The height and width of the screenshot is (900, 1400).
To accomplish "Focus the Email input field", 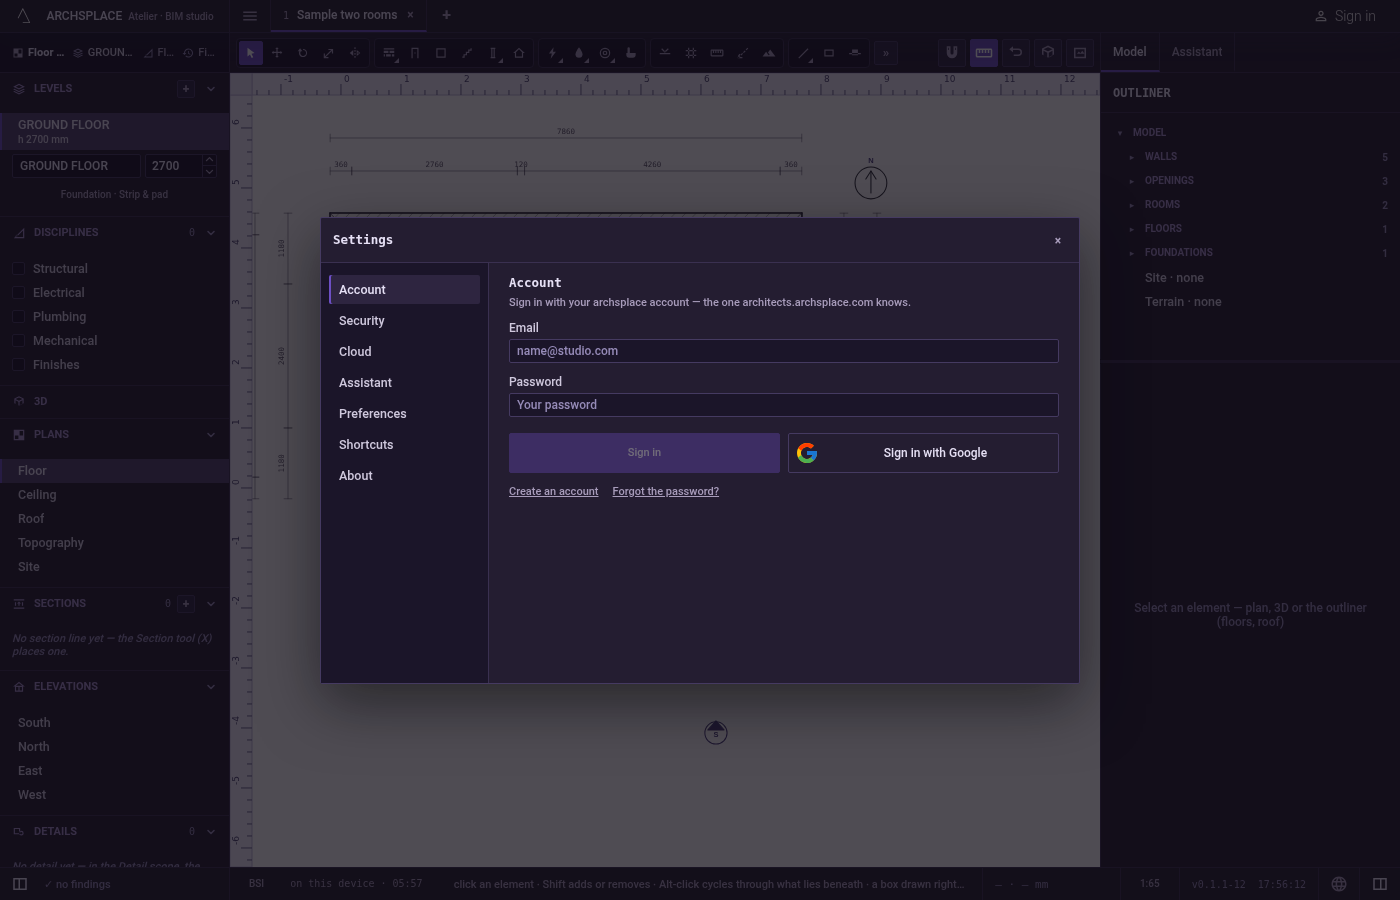I will coord(784,351).
